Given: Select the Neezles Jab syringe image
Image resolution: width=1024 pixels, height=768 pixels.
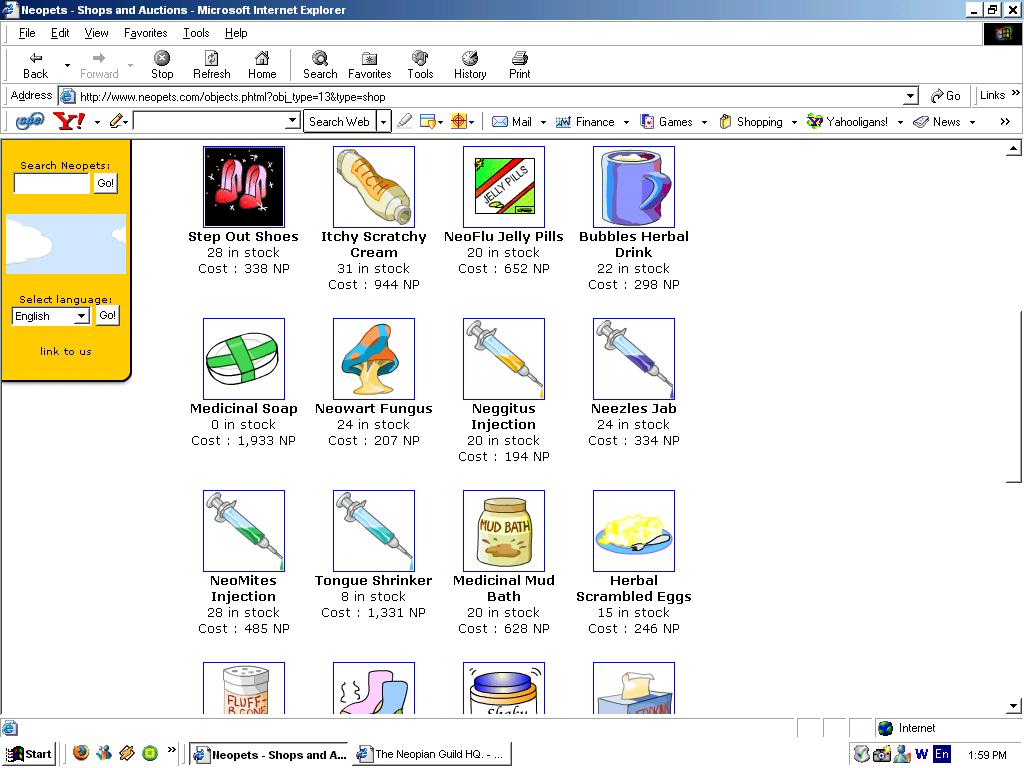Looking at the screenshot, I should pyautogui.click(x=633, y=359).
